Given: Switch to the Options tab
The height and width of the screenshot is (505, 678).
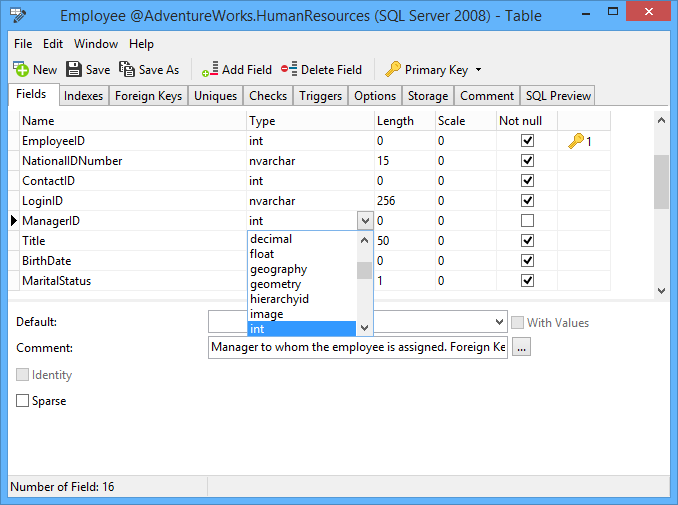Looking at the screenshot, I should point(375,96).
